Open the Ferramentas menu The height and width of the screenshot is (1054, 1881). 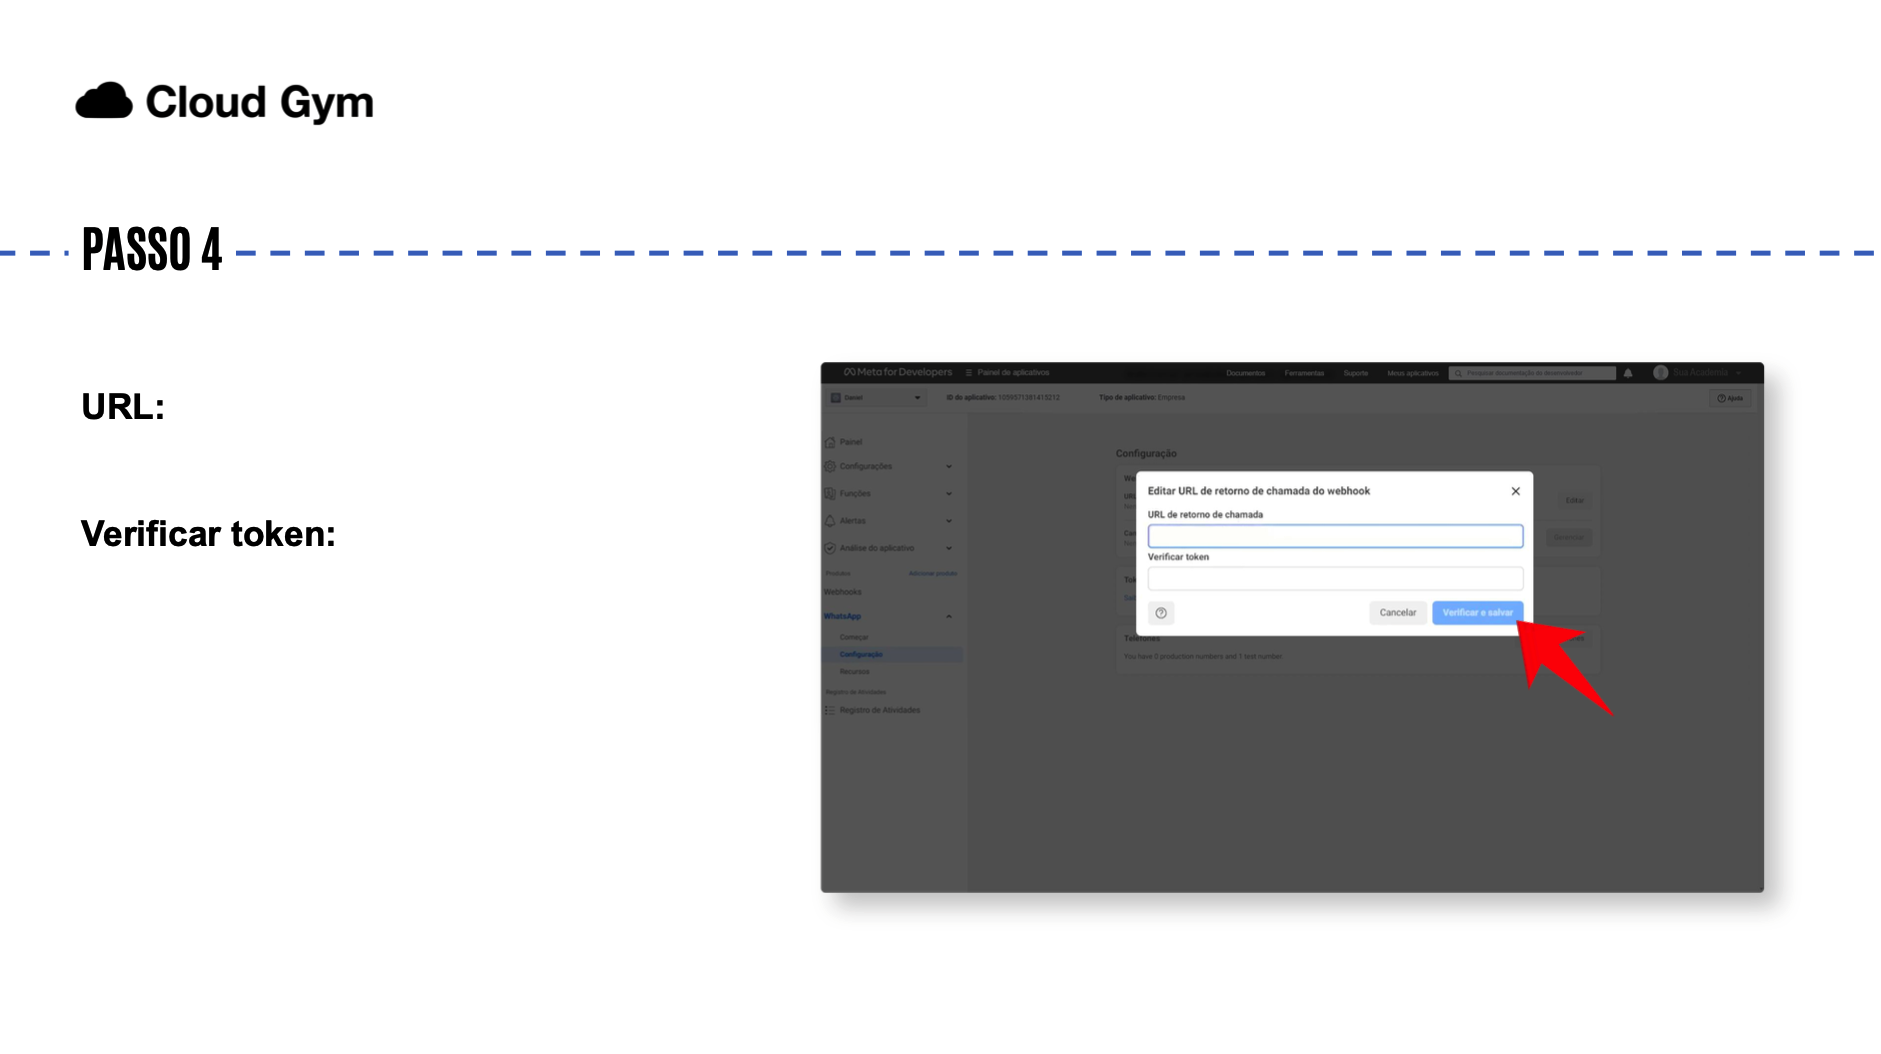click(1304, 373)
